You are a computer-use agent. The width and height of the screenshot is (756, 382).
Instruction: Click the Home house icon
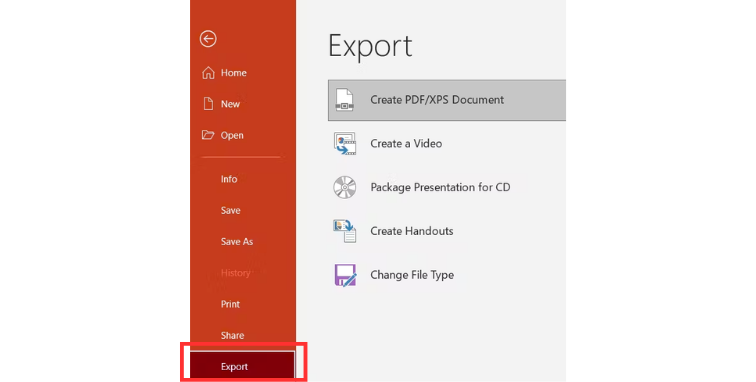point(208,73)
